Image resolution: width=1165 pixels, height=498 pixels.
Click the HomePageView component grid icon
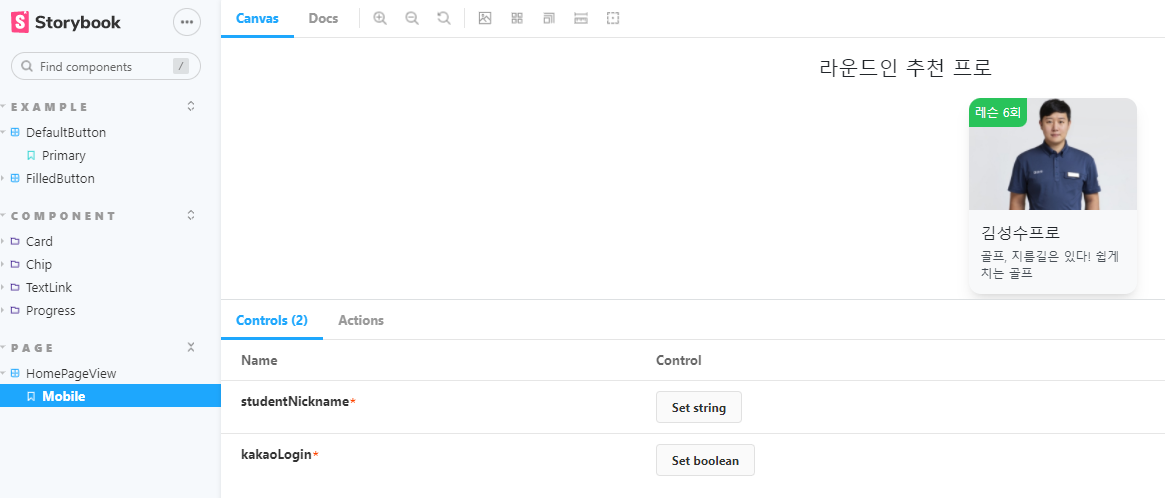pos(15,373)
